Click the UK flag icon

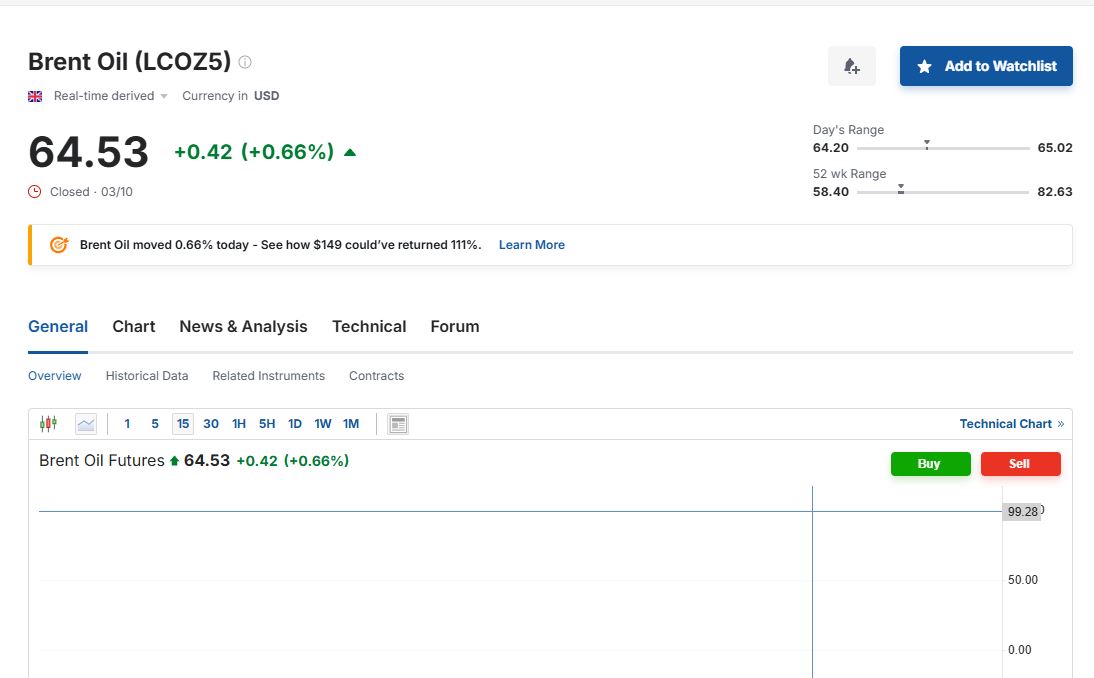[35, 96]
